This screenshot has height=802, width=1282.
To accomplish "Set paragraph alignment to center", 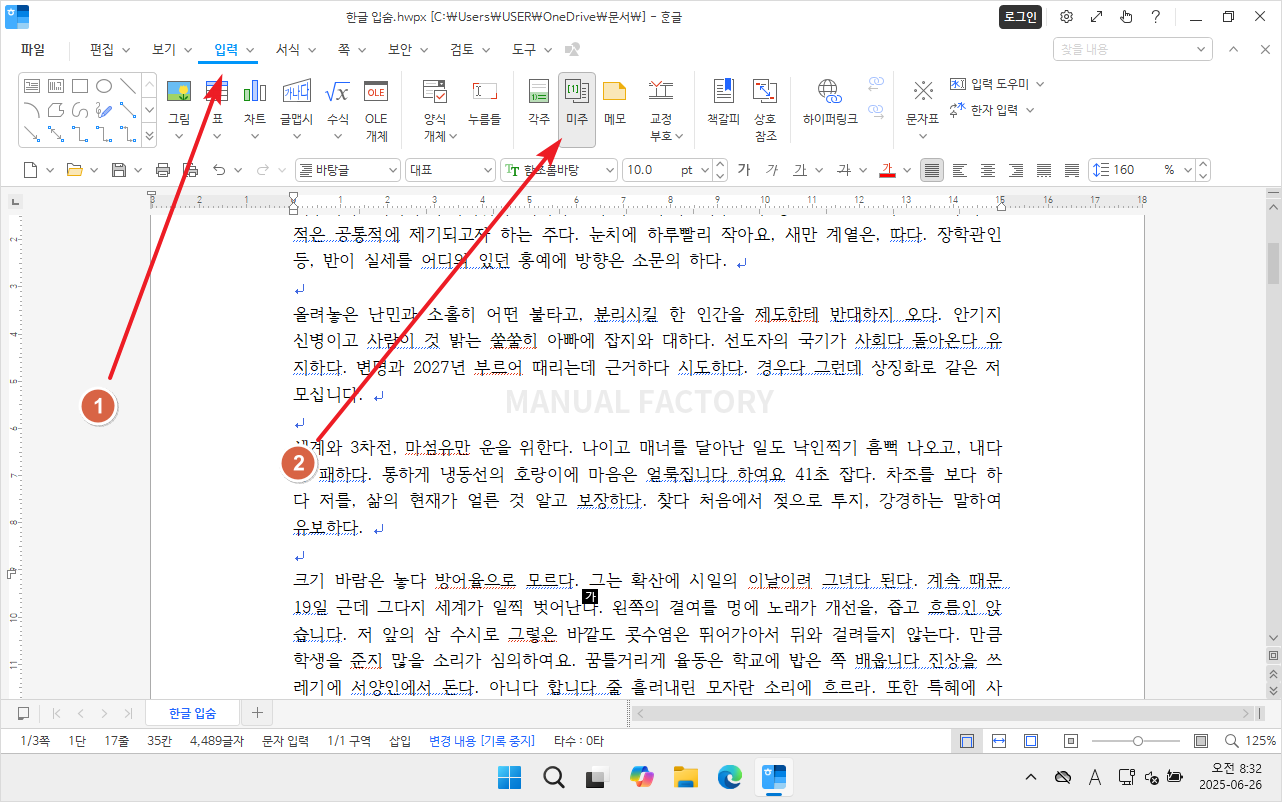I will click(988, 170).
